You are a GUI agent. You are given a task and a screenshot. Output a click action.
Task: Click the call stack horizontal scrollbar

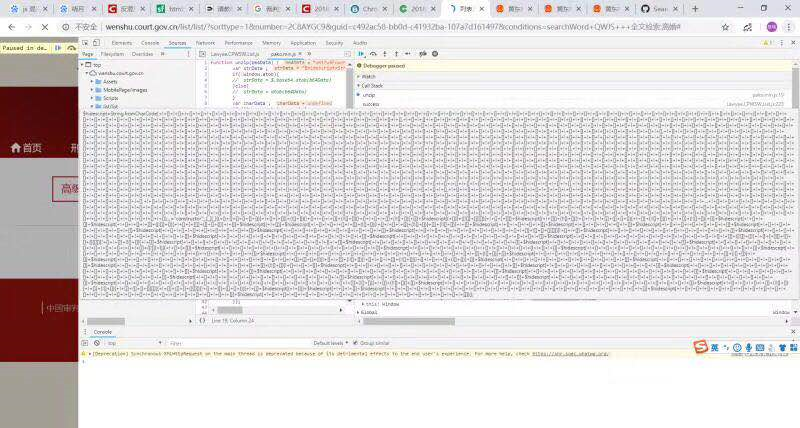pos(409,321)
